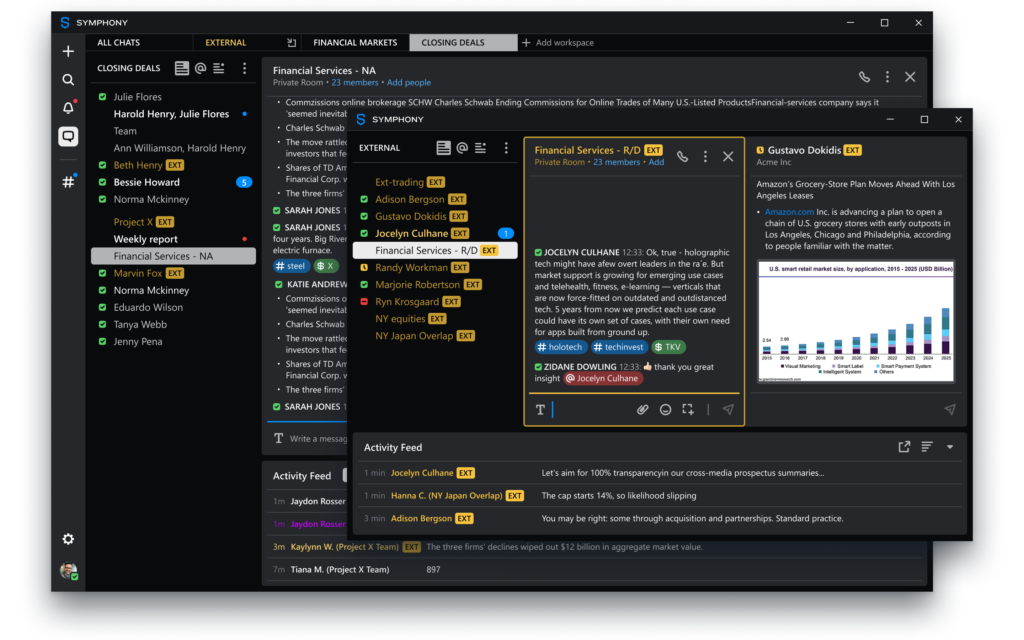The height and width of the screenshot is (640, 1024).
Task: Toggle the text formatting T button in R/D composer
Action: coord(540,409)
